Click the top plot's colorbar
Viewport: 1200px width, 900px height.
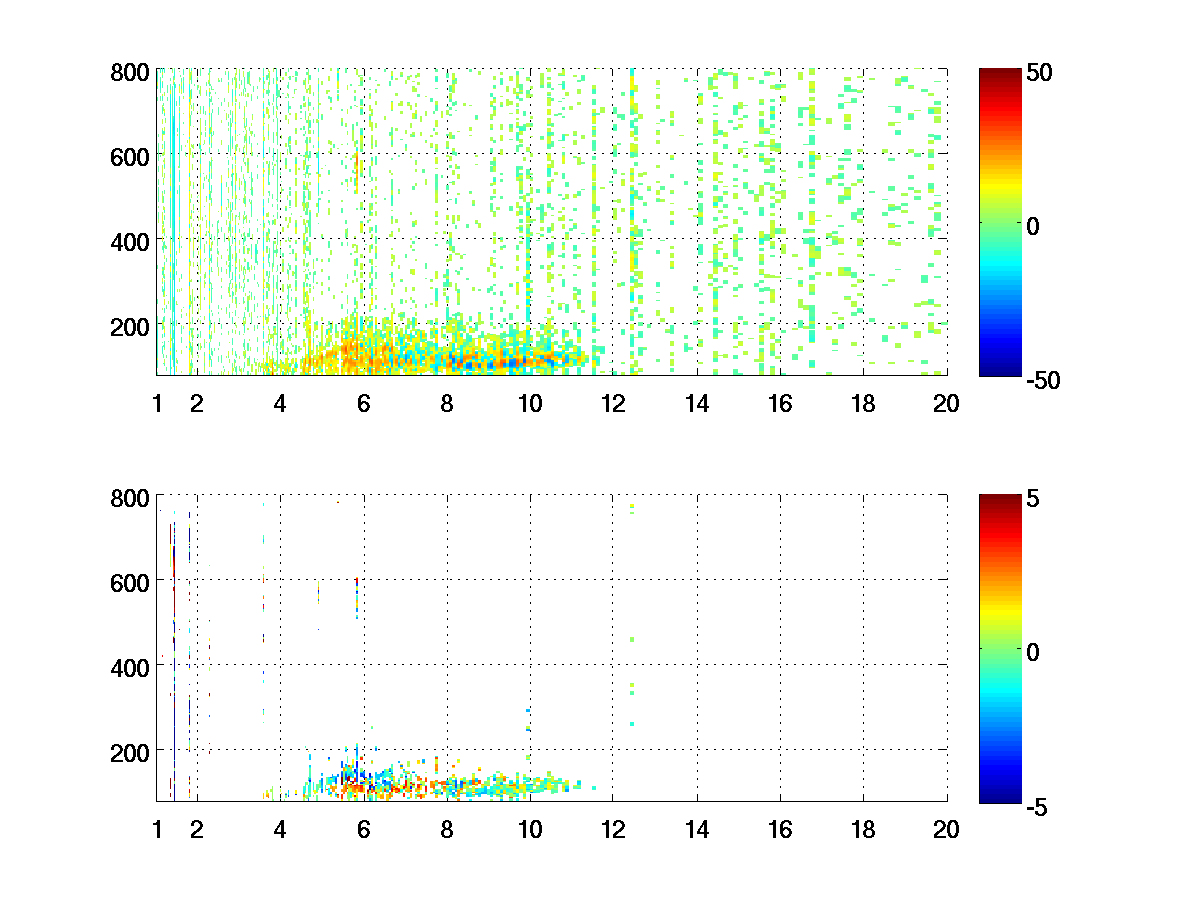tap(999, 222)
